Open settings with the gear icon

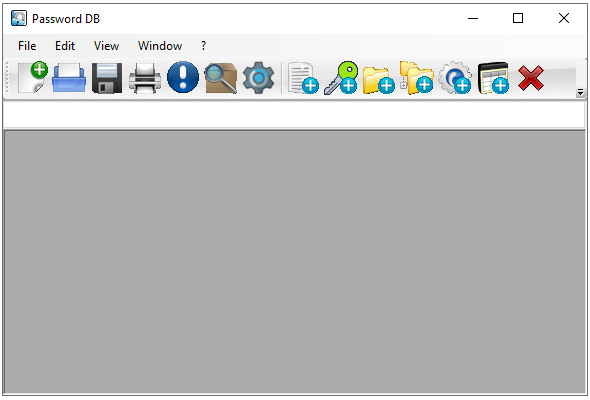click(259, 78)
